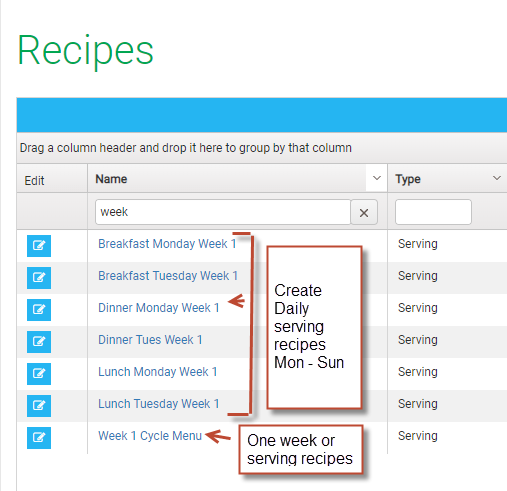
Task: Open the Breakfast Monday Week 1 link
Action: point(167,244)
